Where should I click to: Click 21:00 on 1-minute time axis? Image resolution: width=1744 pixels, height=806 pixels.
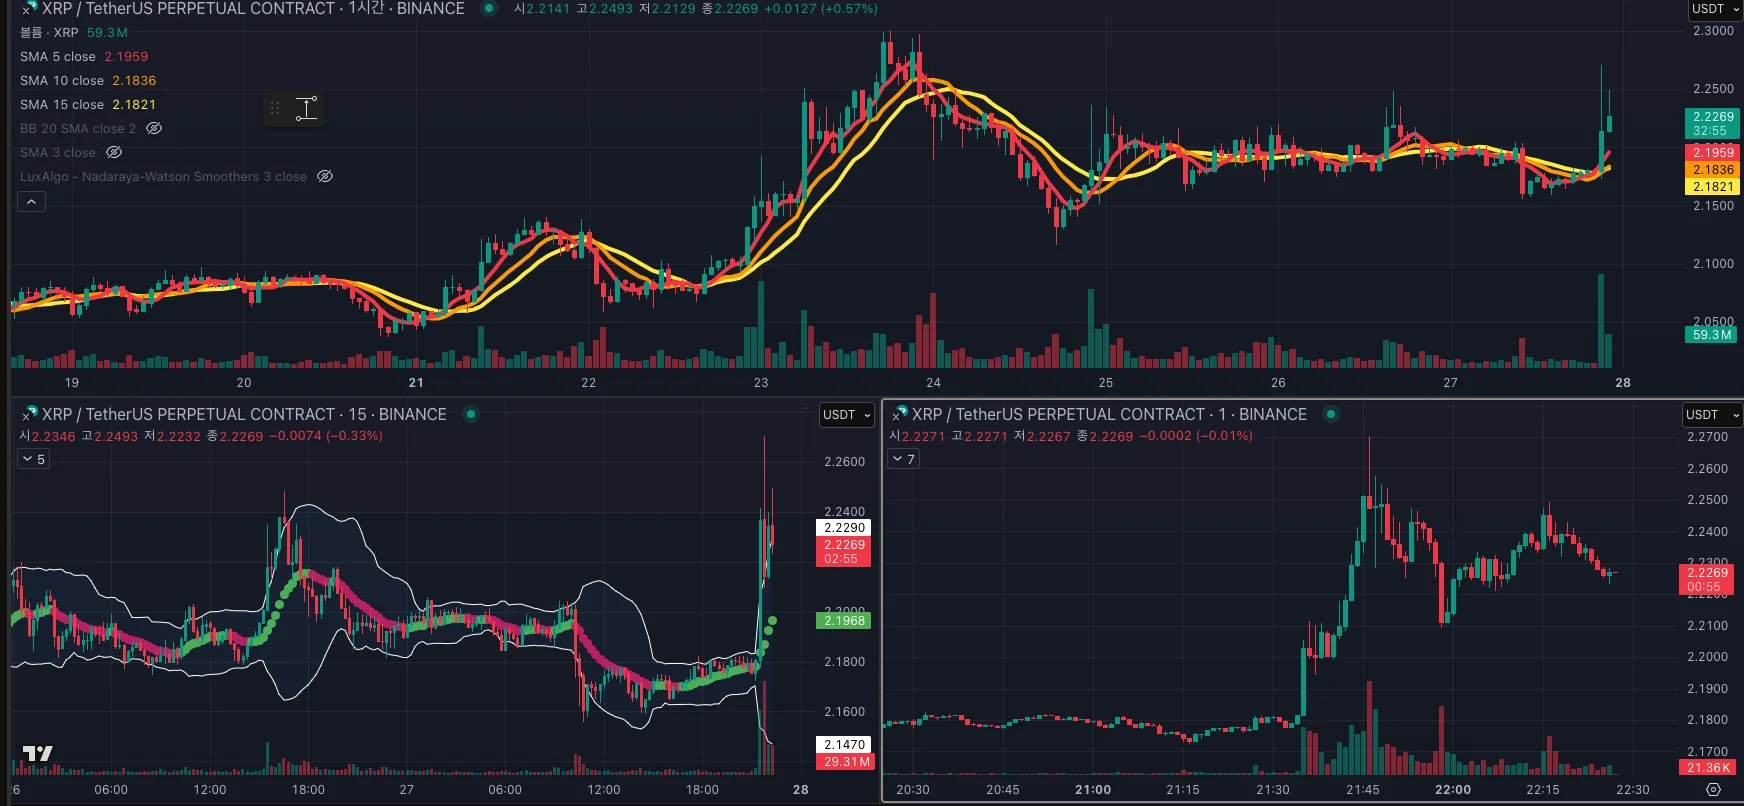coord(1093,790)
